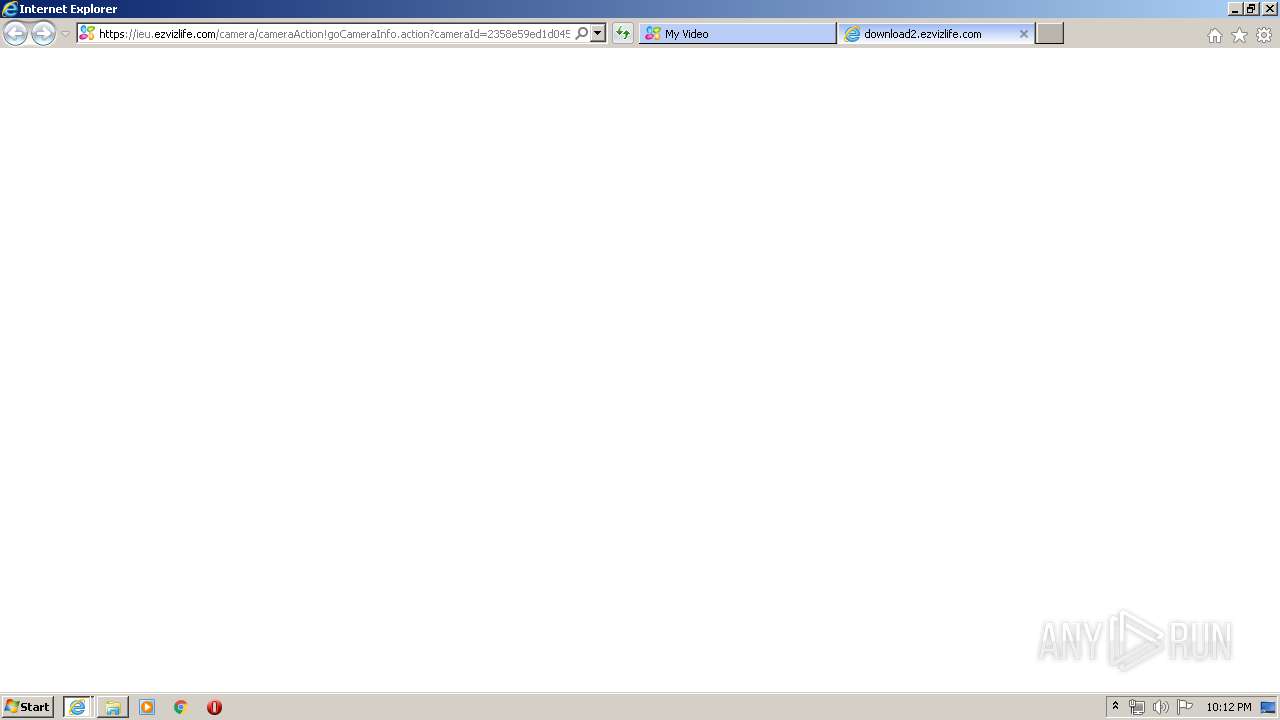Click the ezvizlife URL address field
The image size is (1280, 720).
334,33
